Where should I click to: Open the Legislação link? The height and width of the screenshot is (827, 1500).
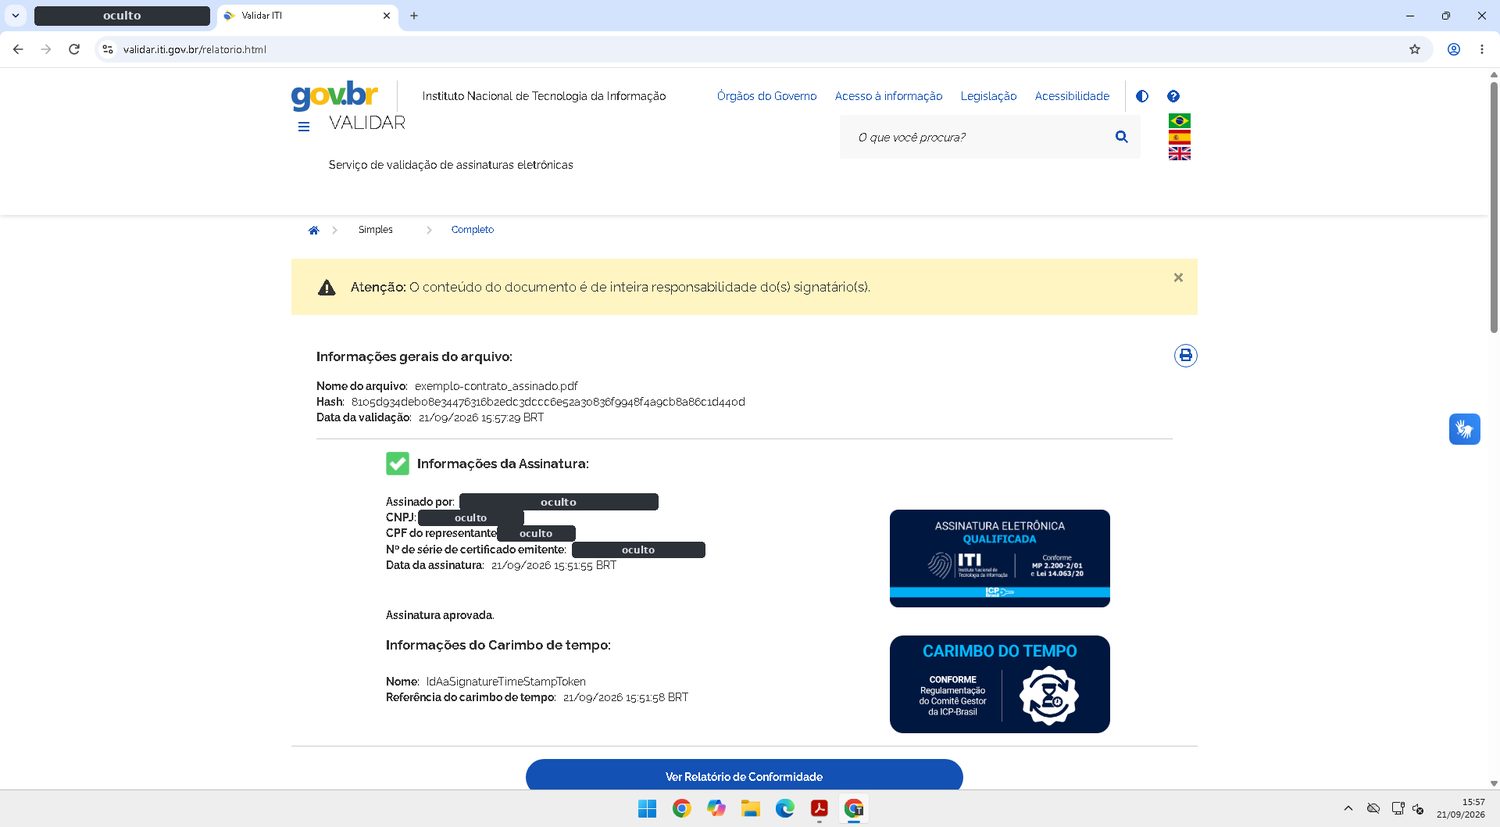coord(988,96)
